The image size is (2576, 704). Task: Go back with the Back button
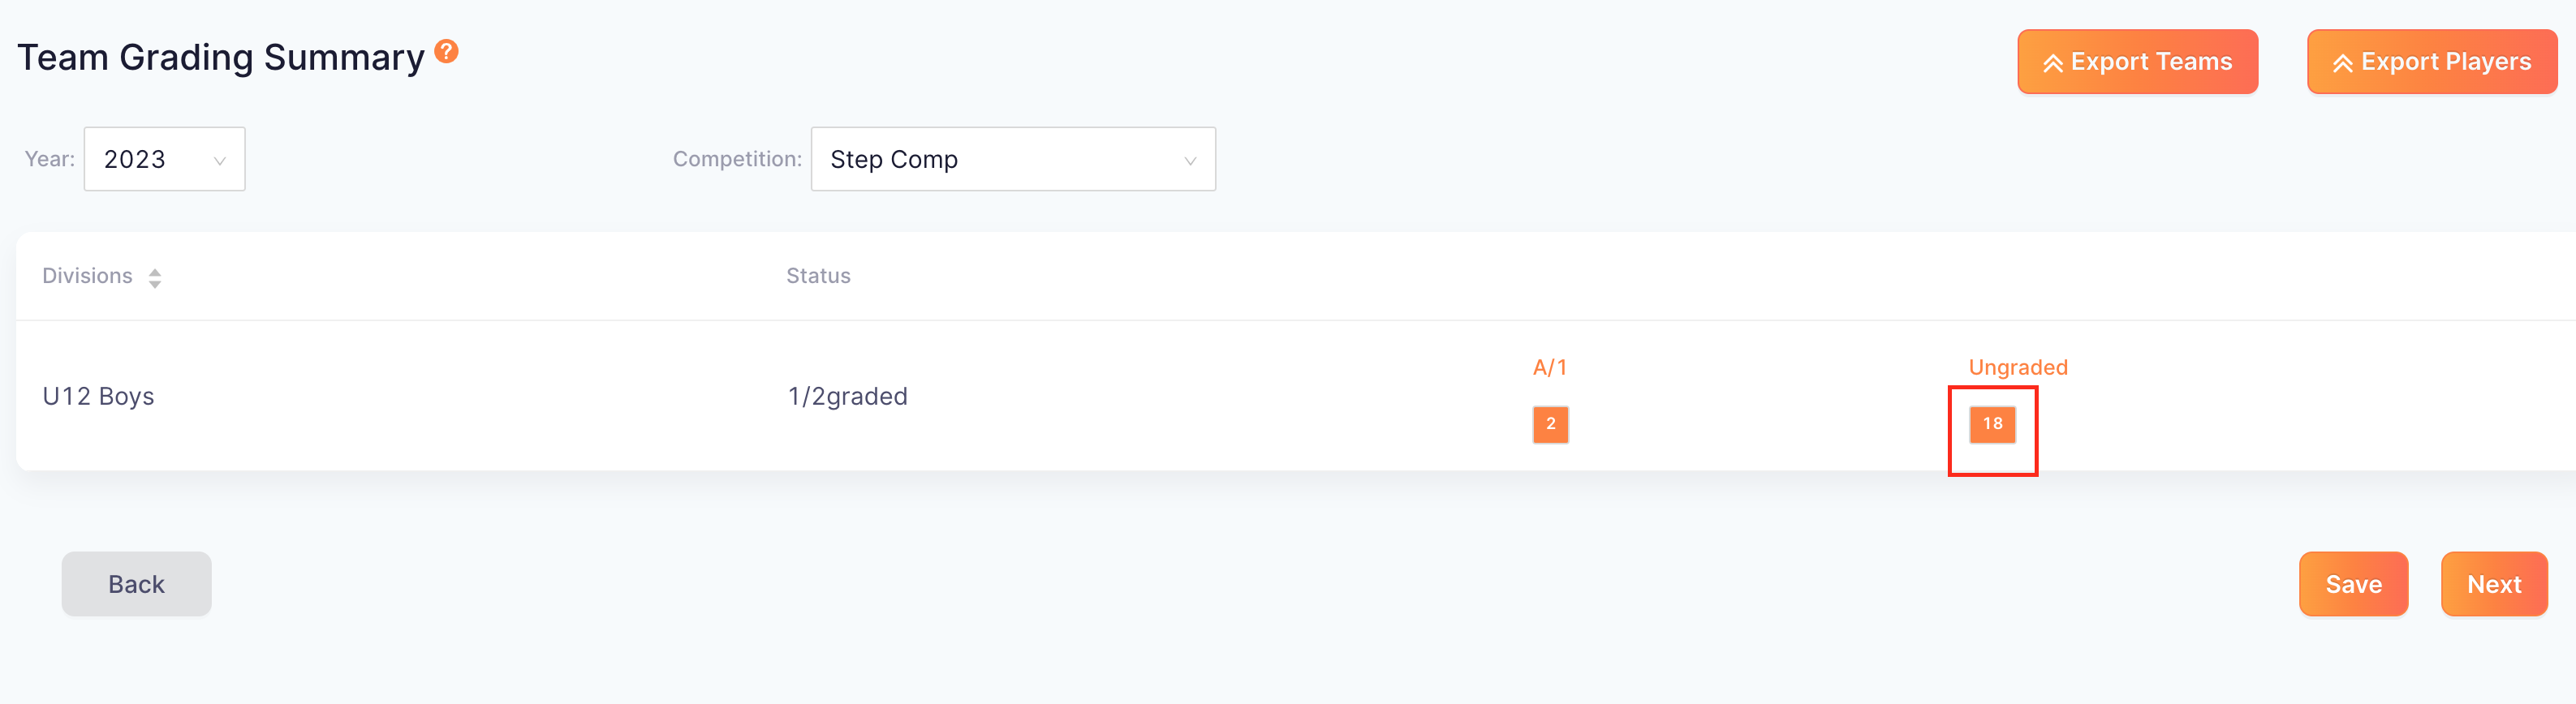tap(137, 584)
